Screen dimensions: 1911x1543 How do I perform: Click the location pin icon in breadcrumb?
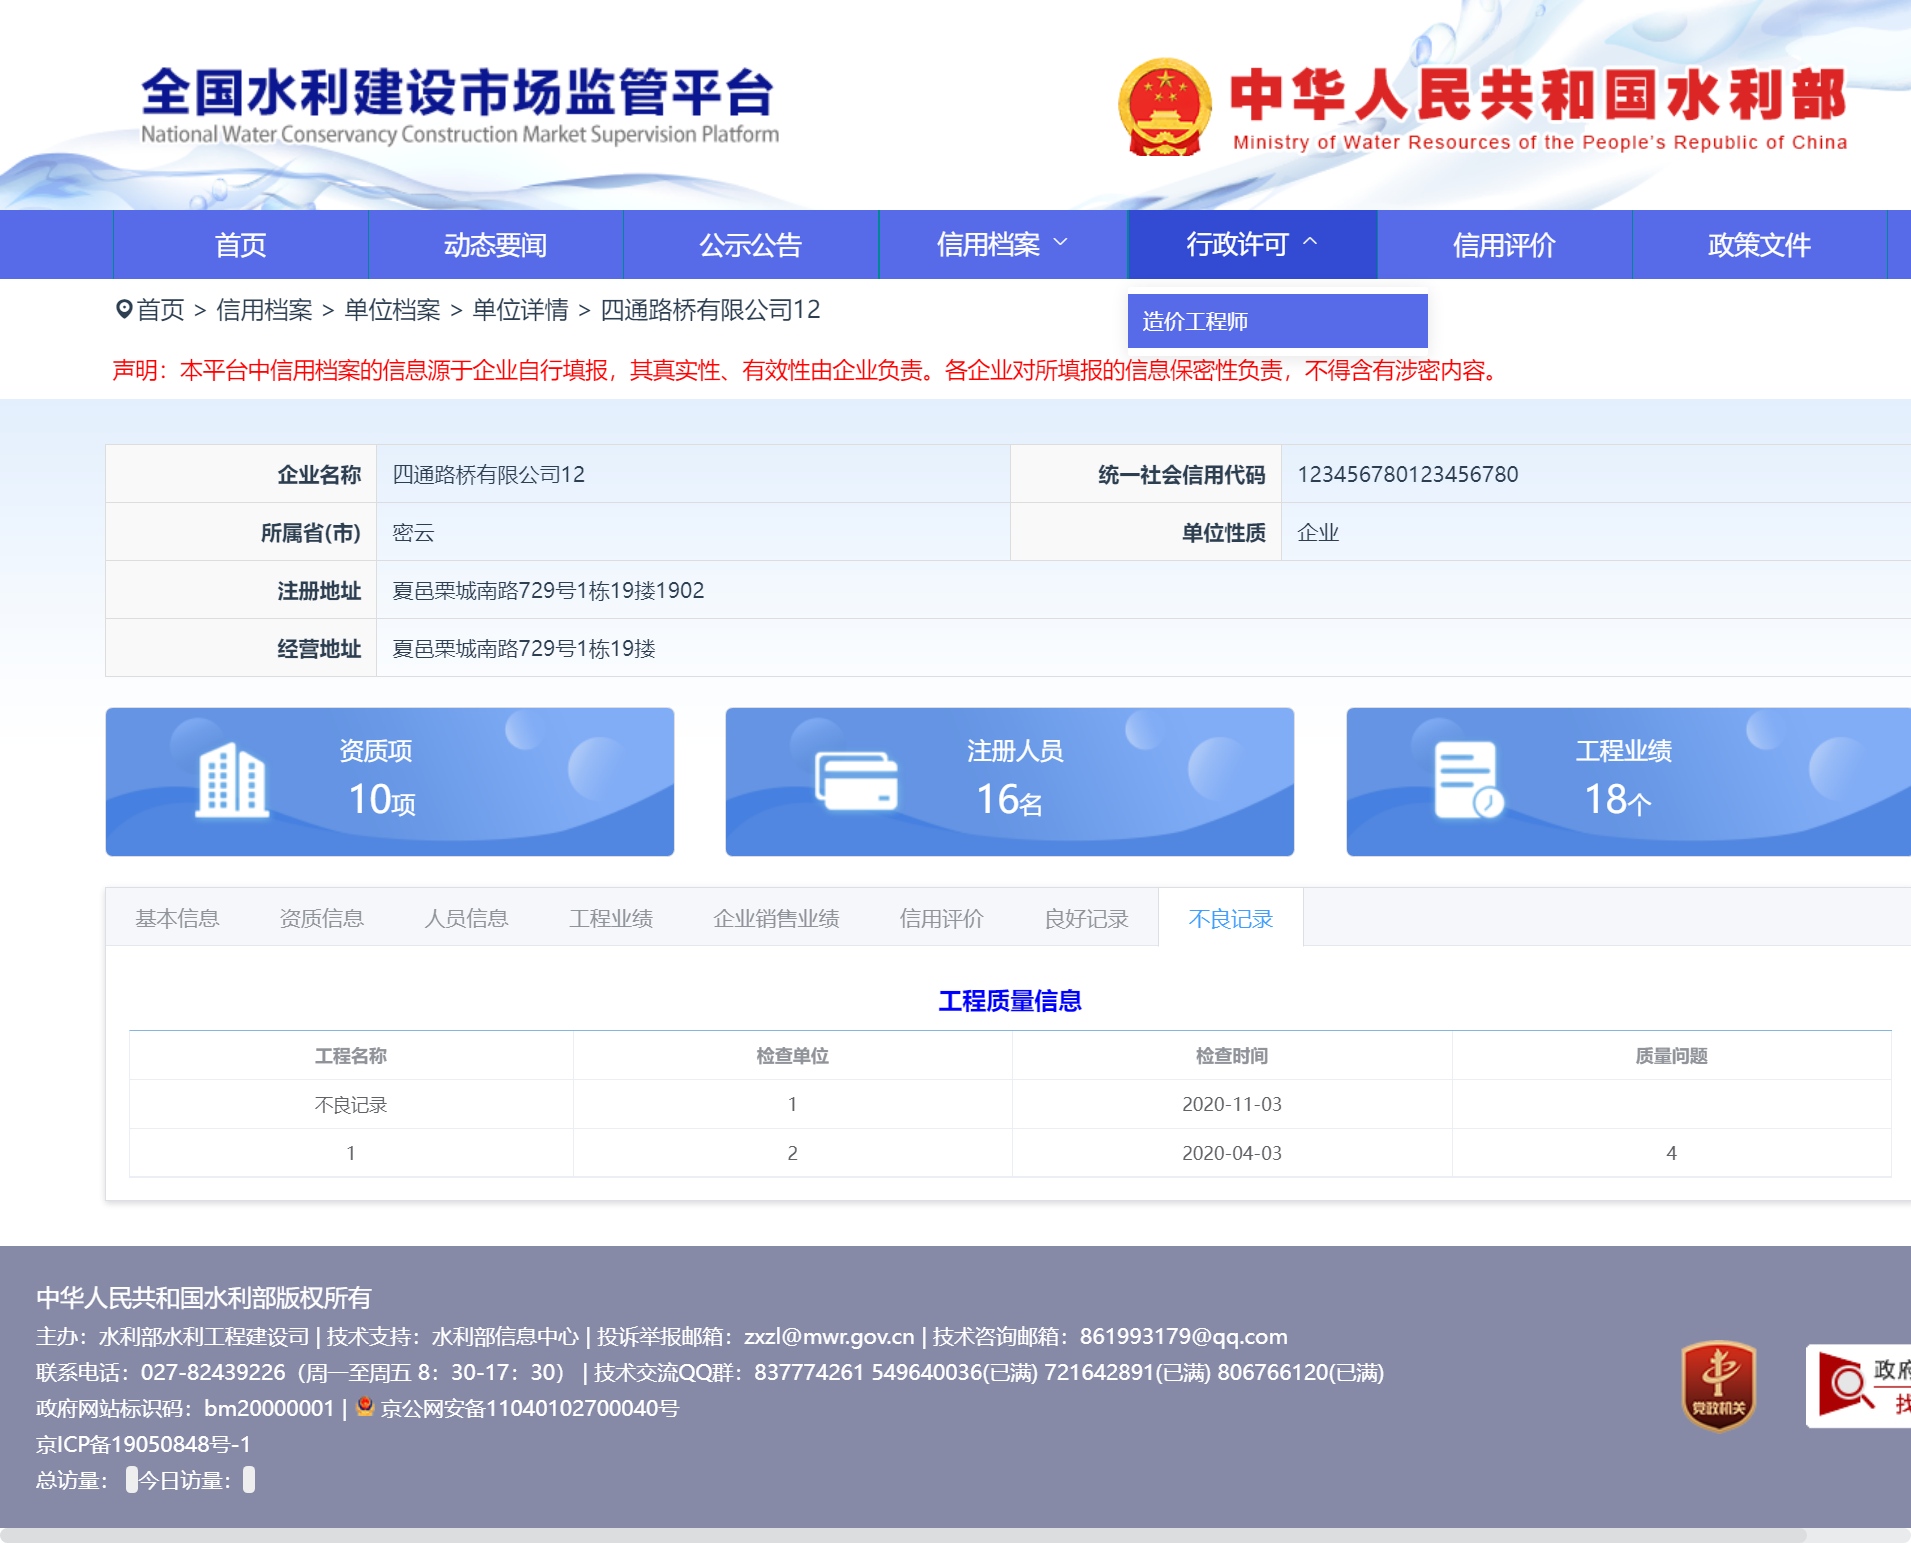[x=124, y=310]
